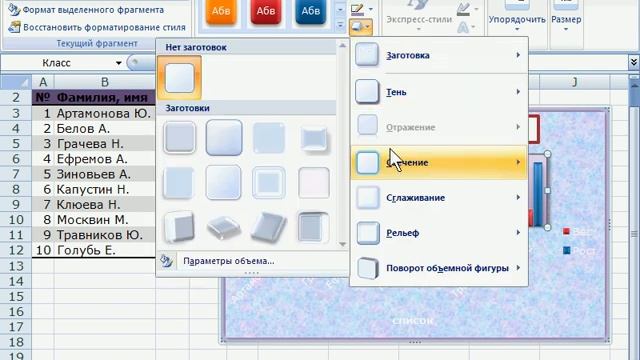
Task: Click the Select All corner button
Action: click(16, 82)
